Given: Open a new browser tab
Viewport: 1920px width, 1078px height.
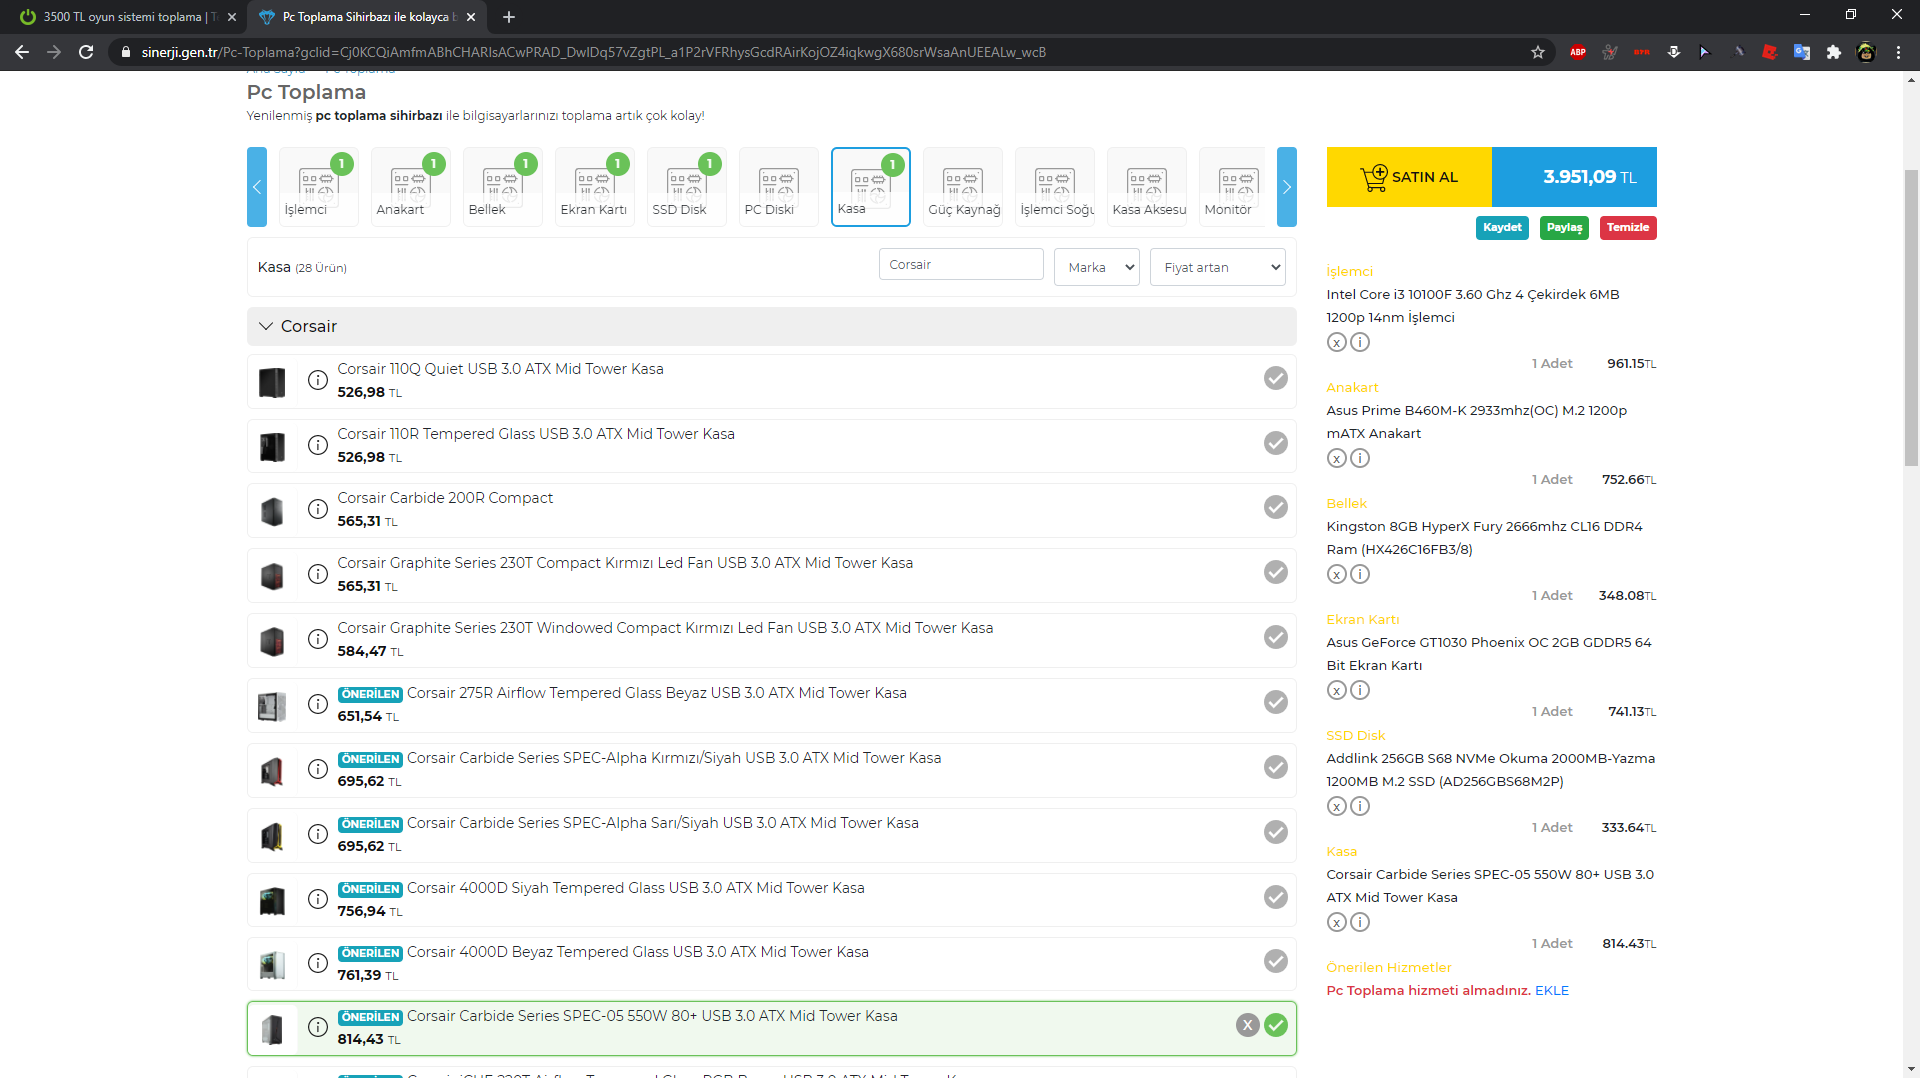Looking at the screenshot, I should click(x=509, y=17).
